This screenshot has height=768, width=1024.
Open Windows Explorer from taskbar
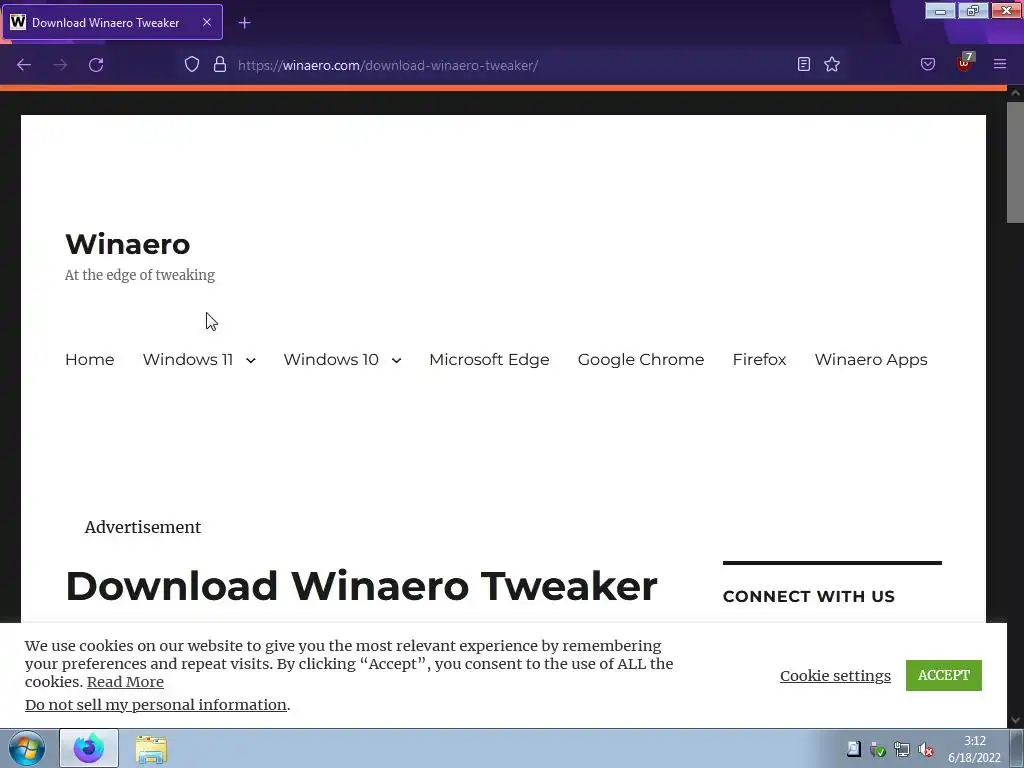(x=151, y=749)
